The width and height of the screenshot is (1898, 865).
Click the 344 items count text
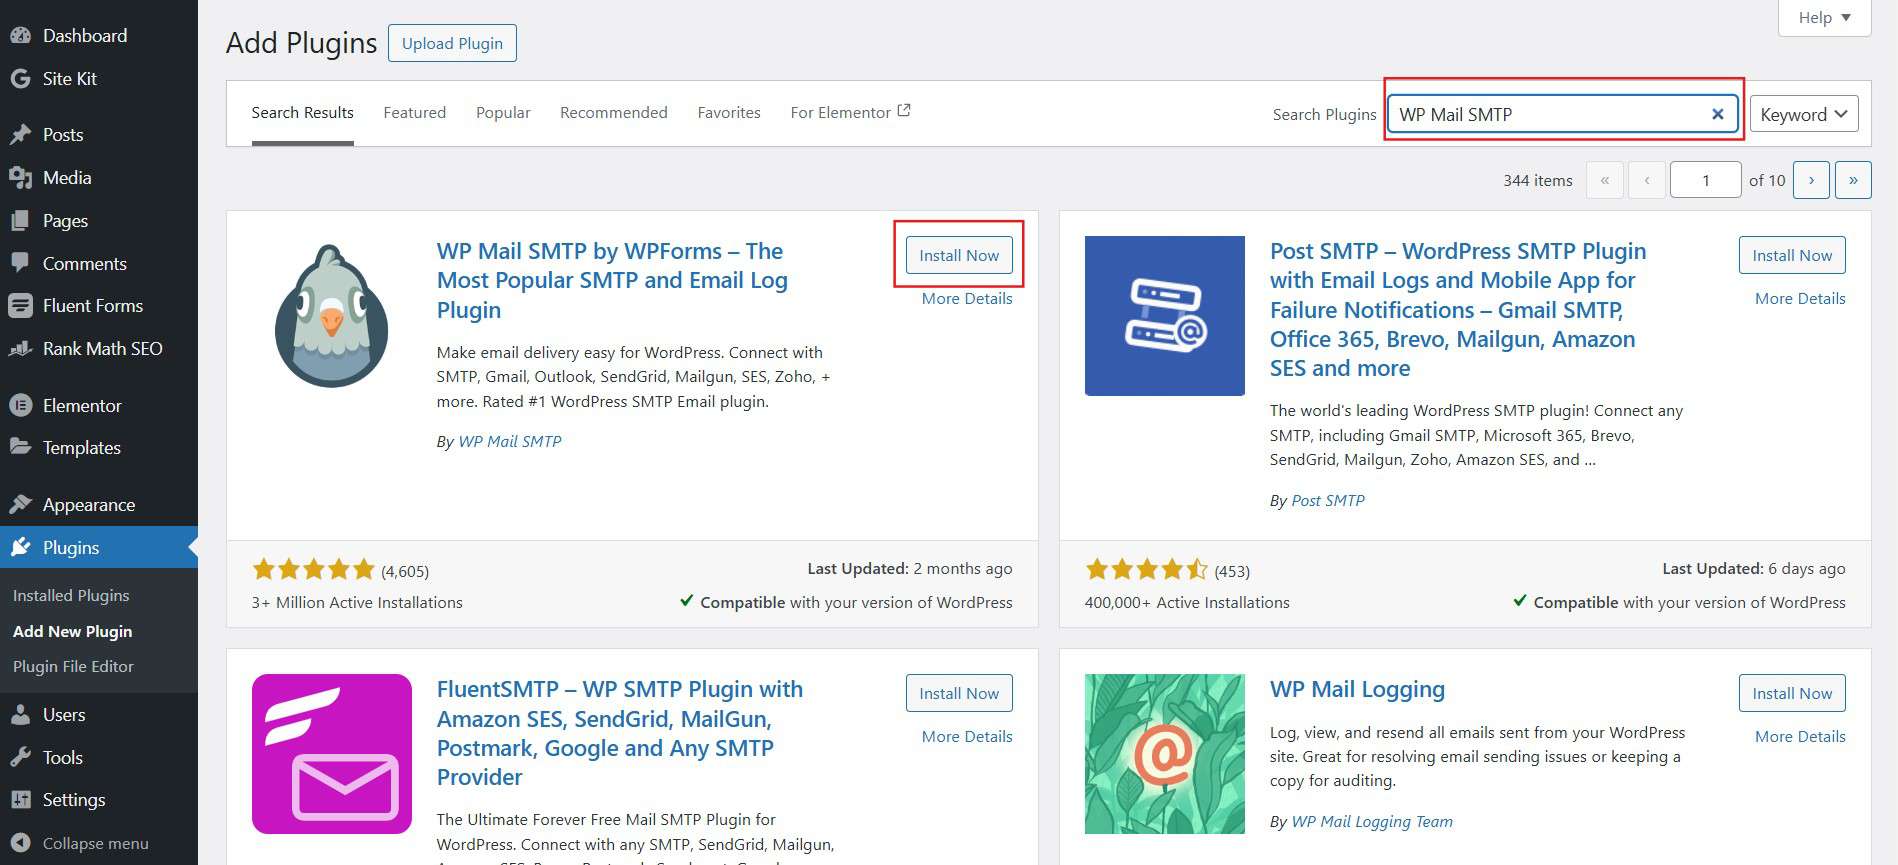click(1537, 180)
